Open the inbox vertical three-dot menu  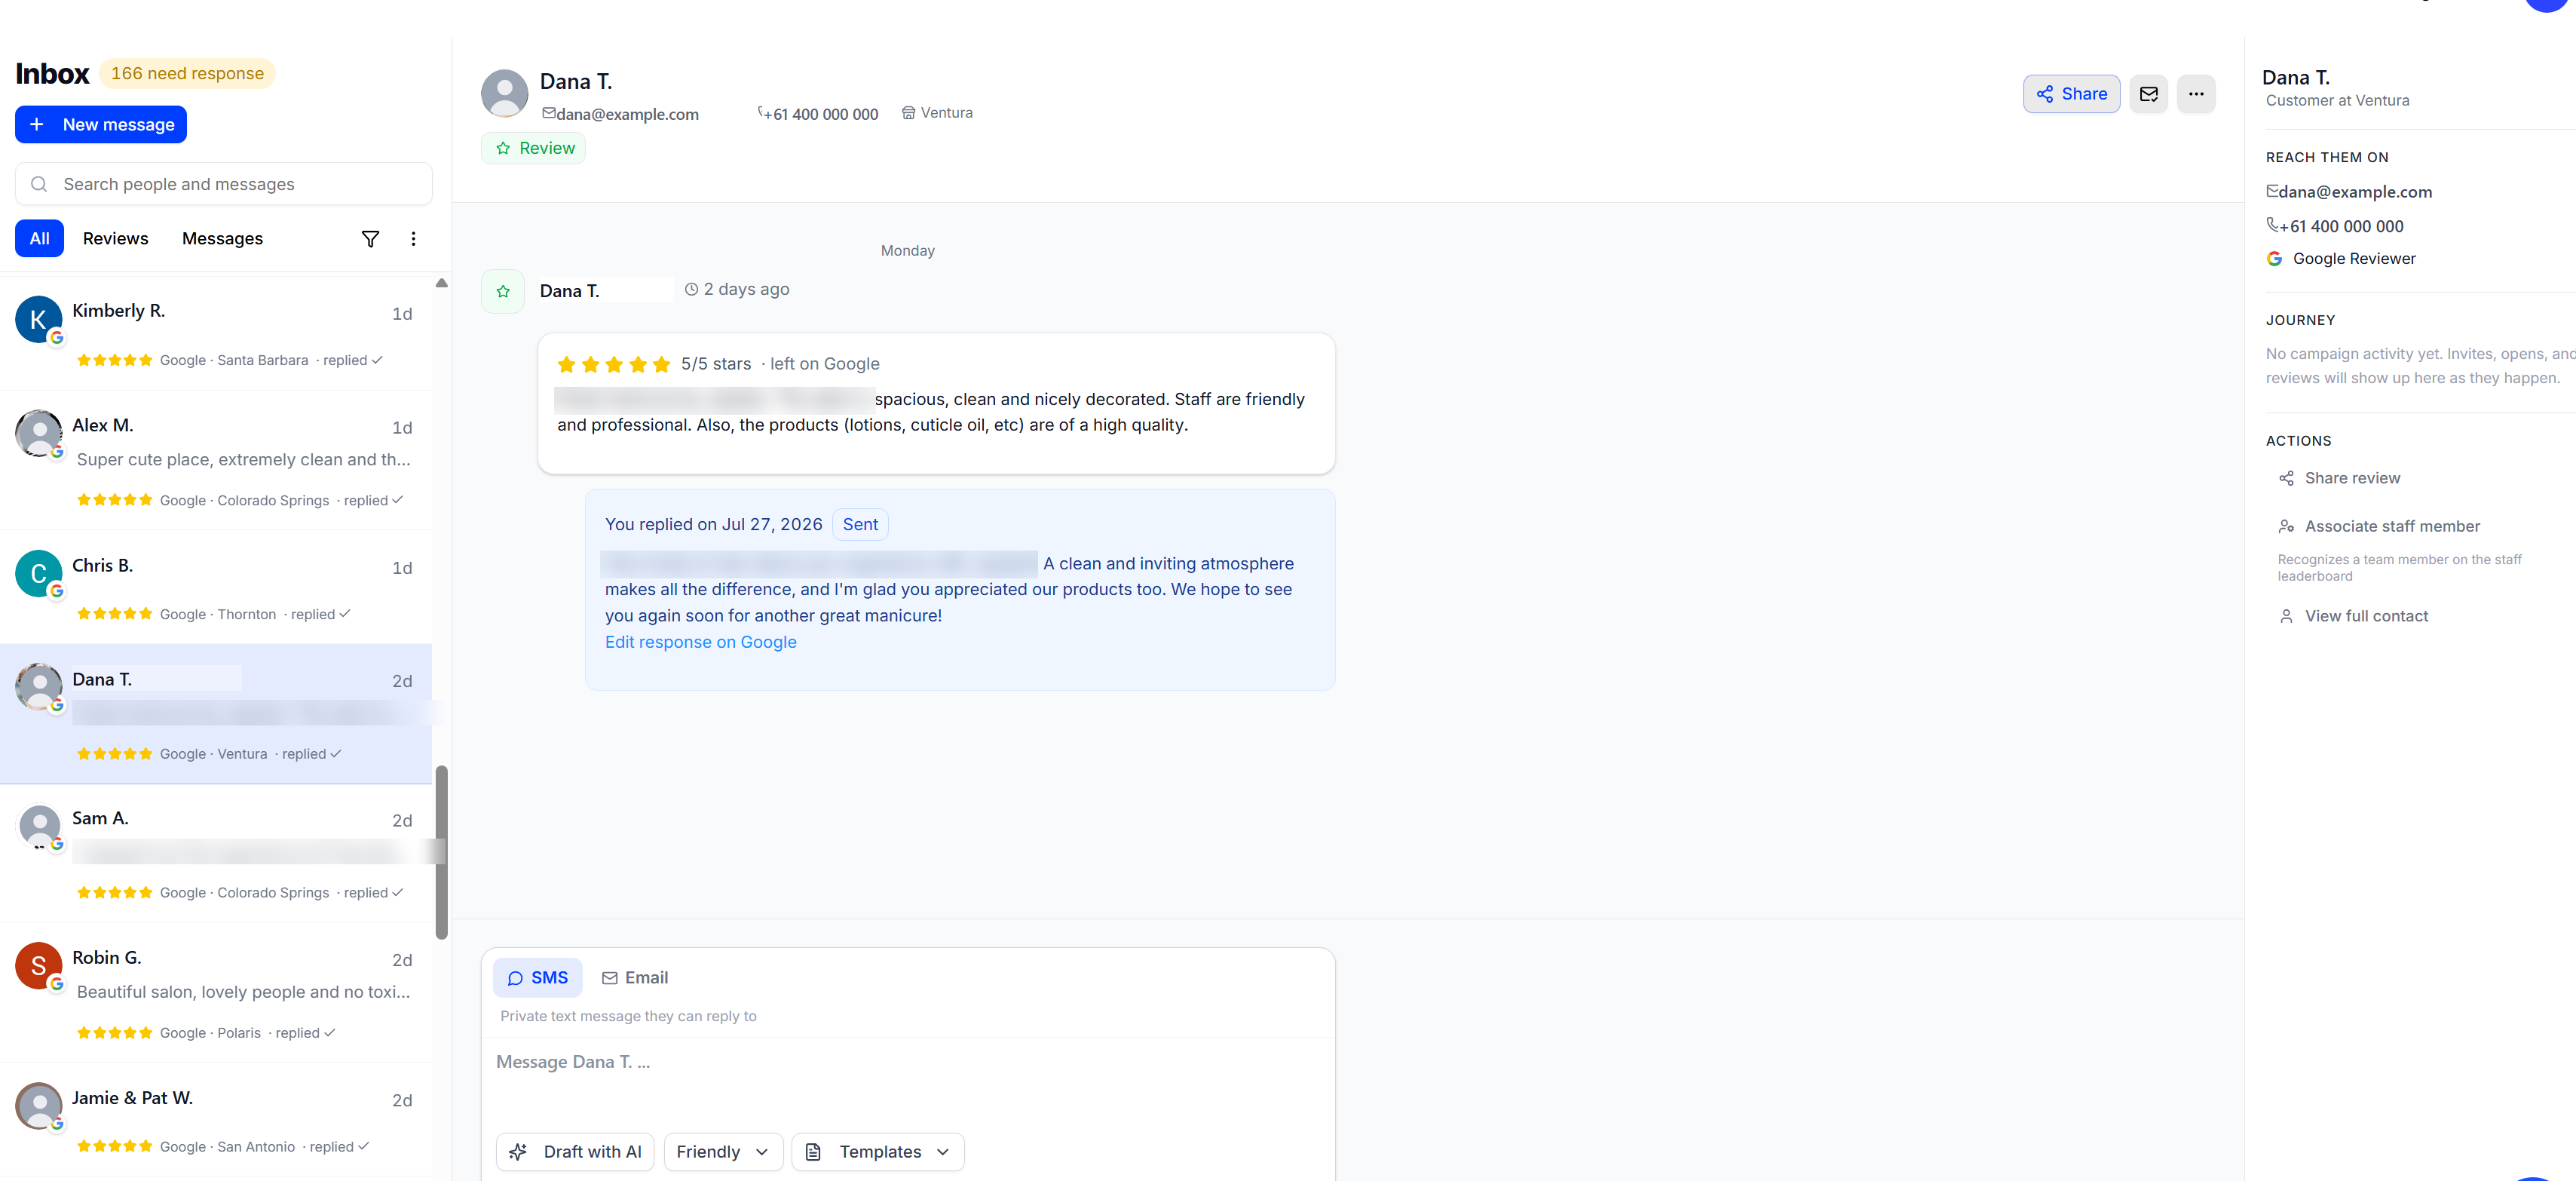(413, 239)
